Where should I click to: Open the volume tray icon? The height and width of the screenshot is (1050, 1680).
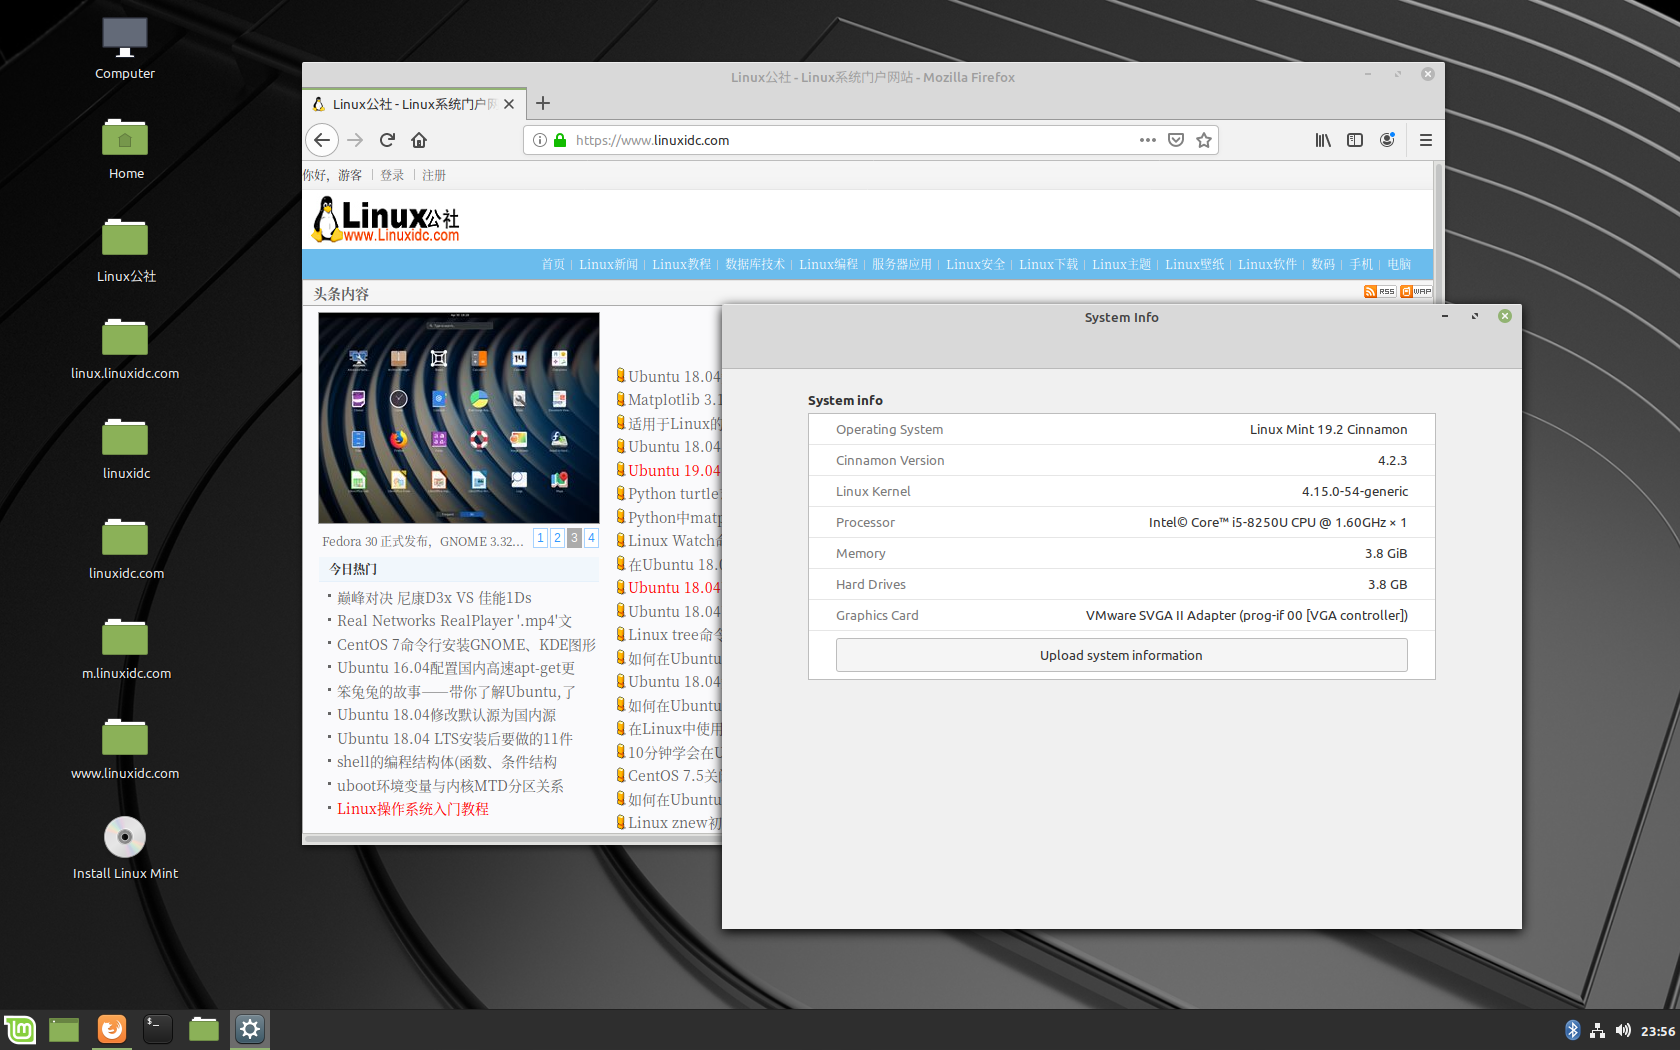pos(1623,1030)
